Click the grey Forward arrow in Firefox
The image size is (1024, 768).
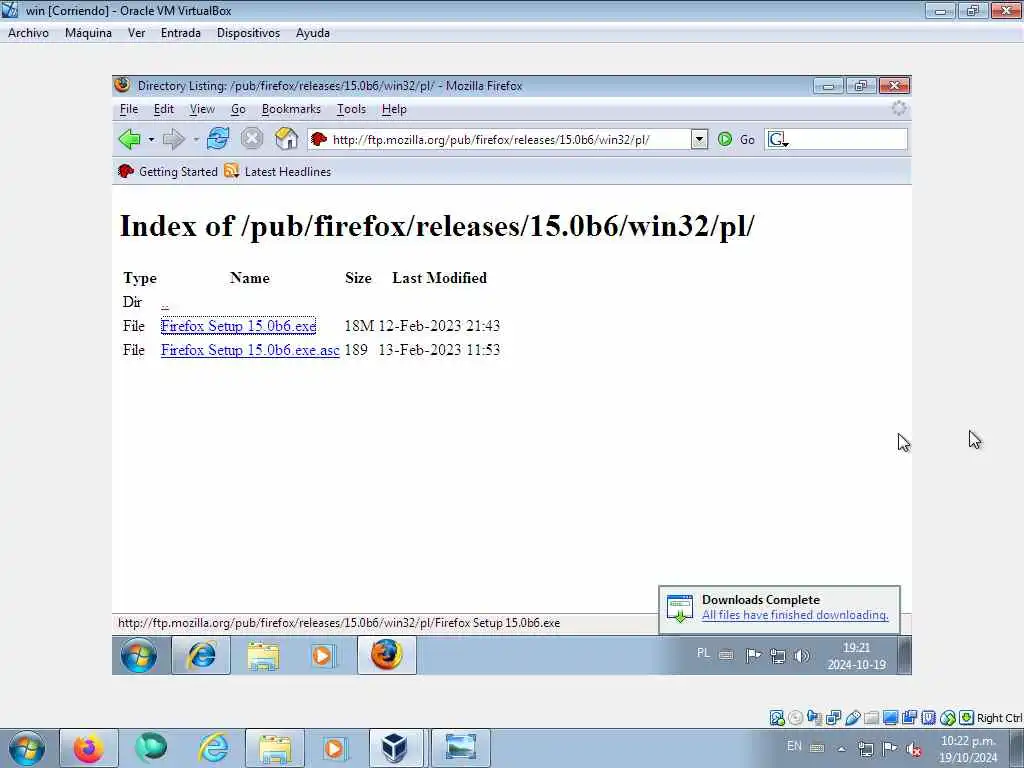point(173,139)
